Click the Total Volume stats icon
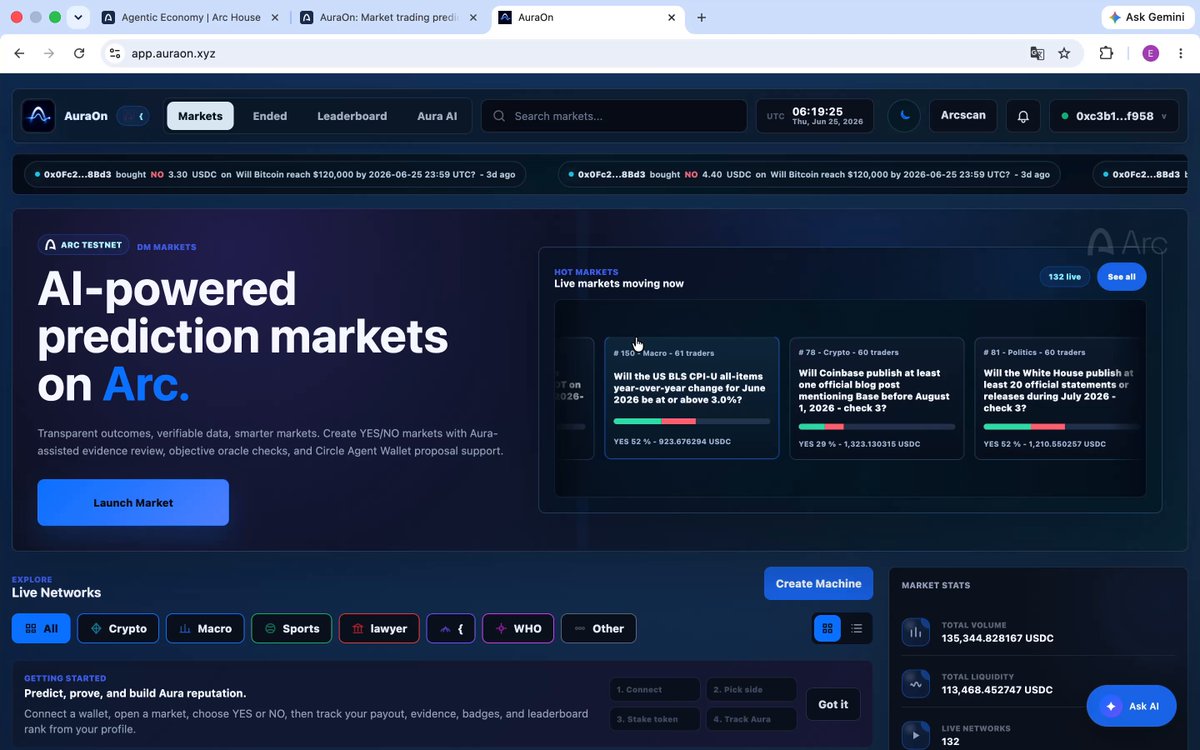This screenshot has height=750, width=1200. pos(916,632)
